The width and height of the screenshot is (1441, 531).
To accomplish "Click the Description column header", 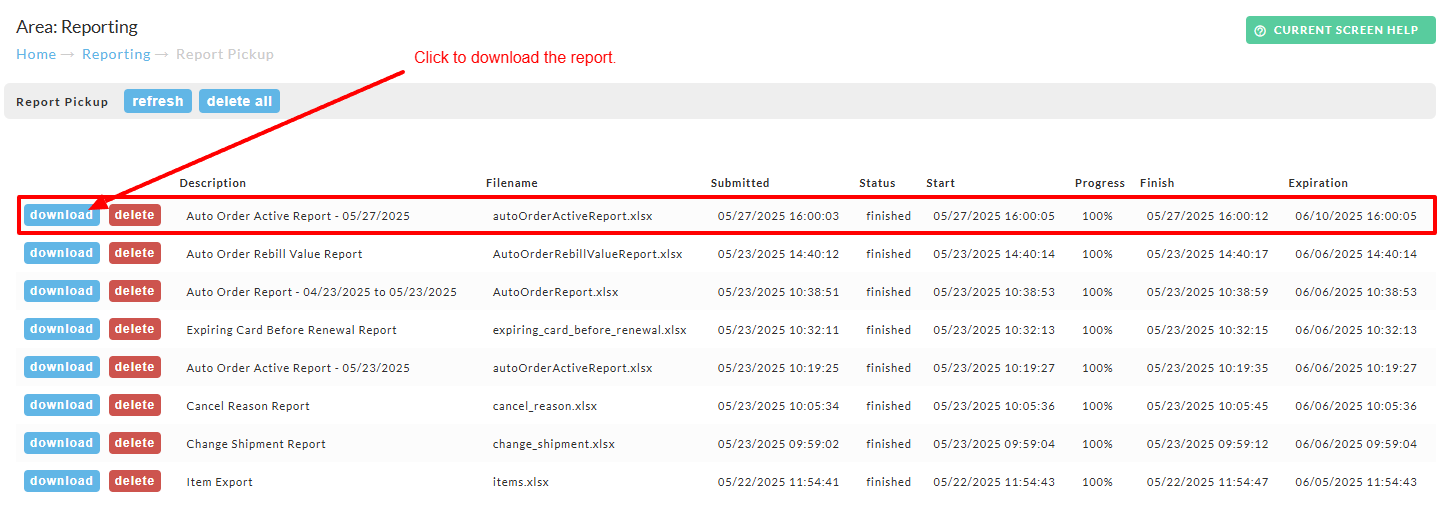I will [213, 183].
